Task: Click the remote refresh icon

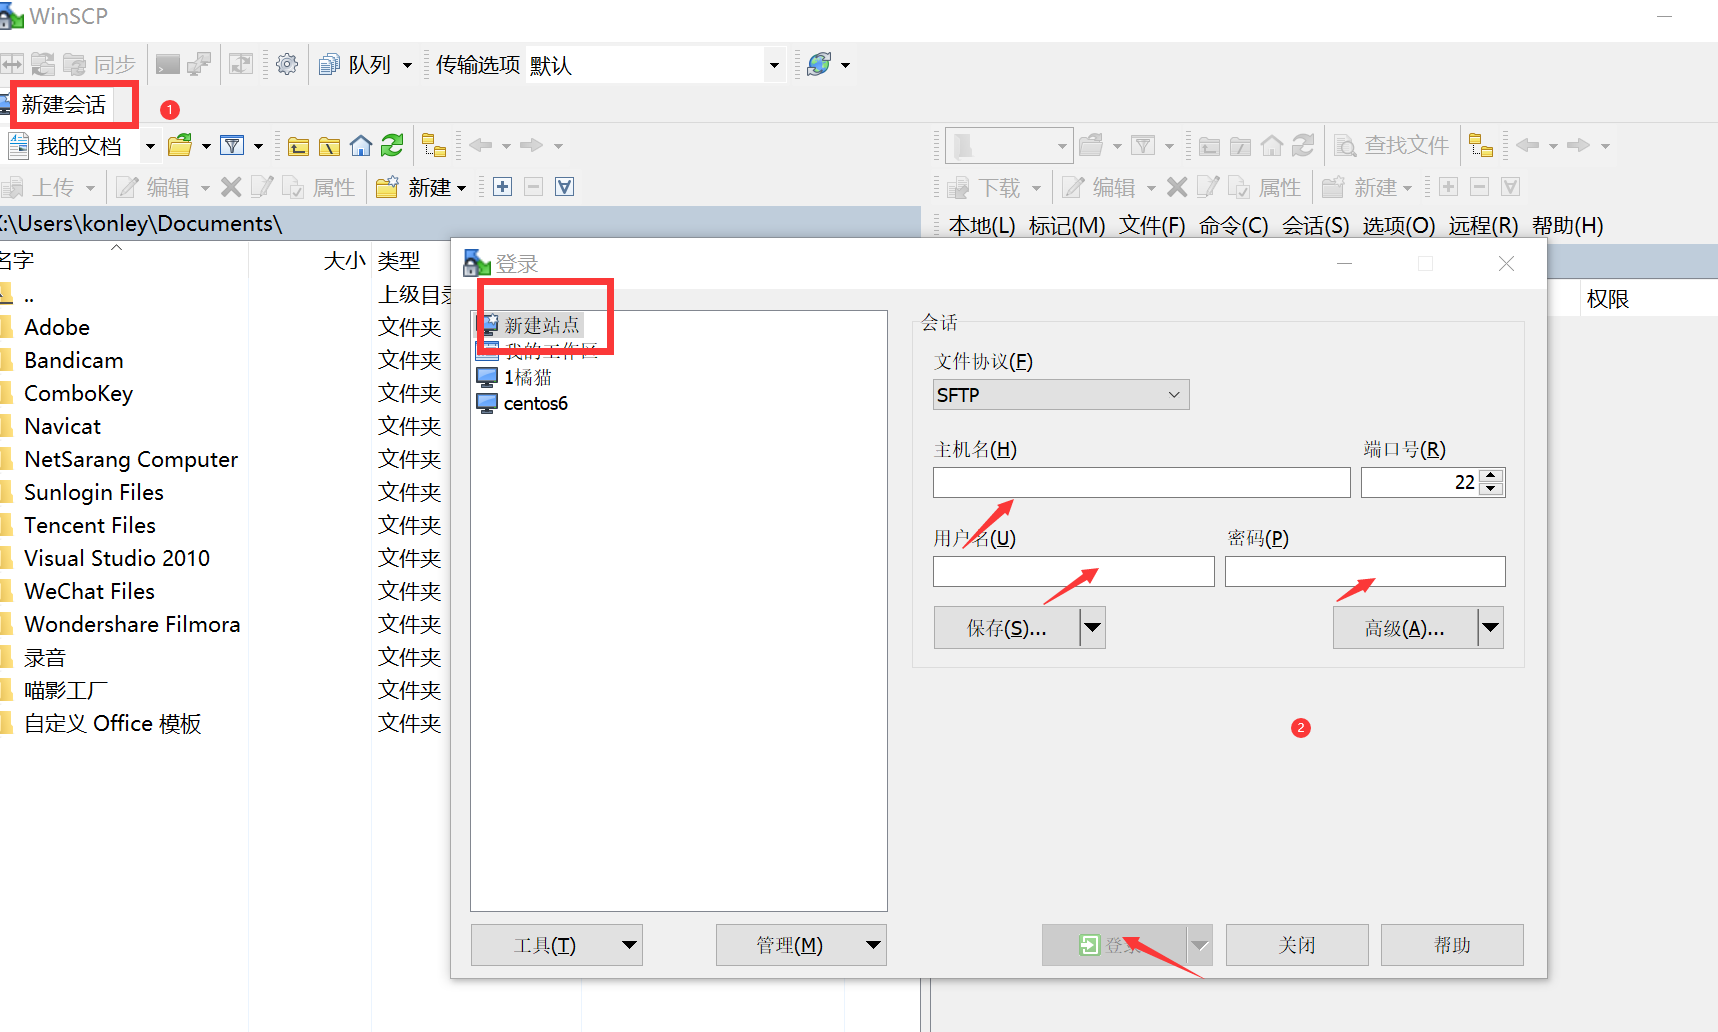Action: [1303, 146]
